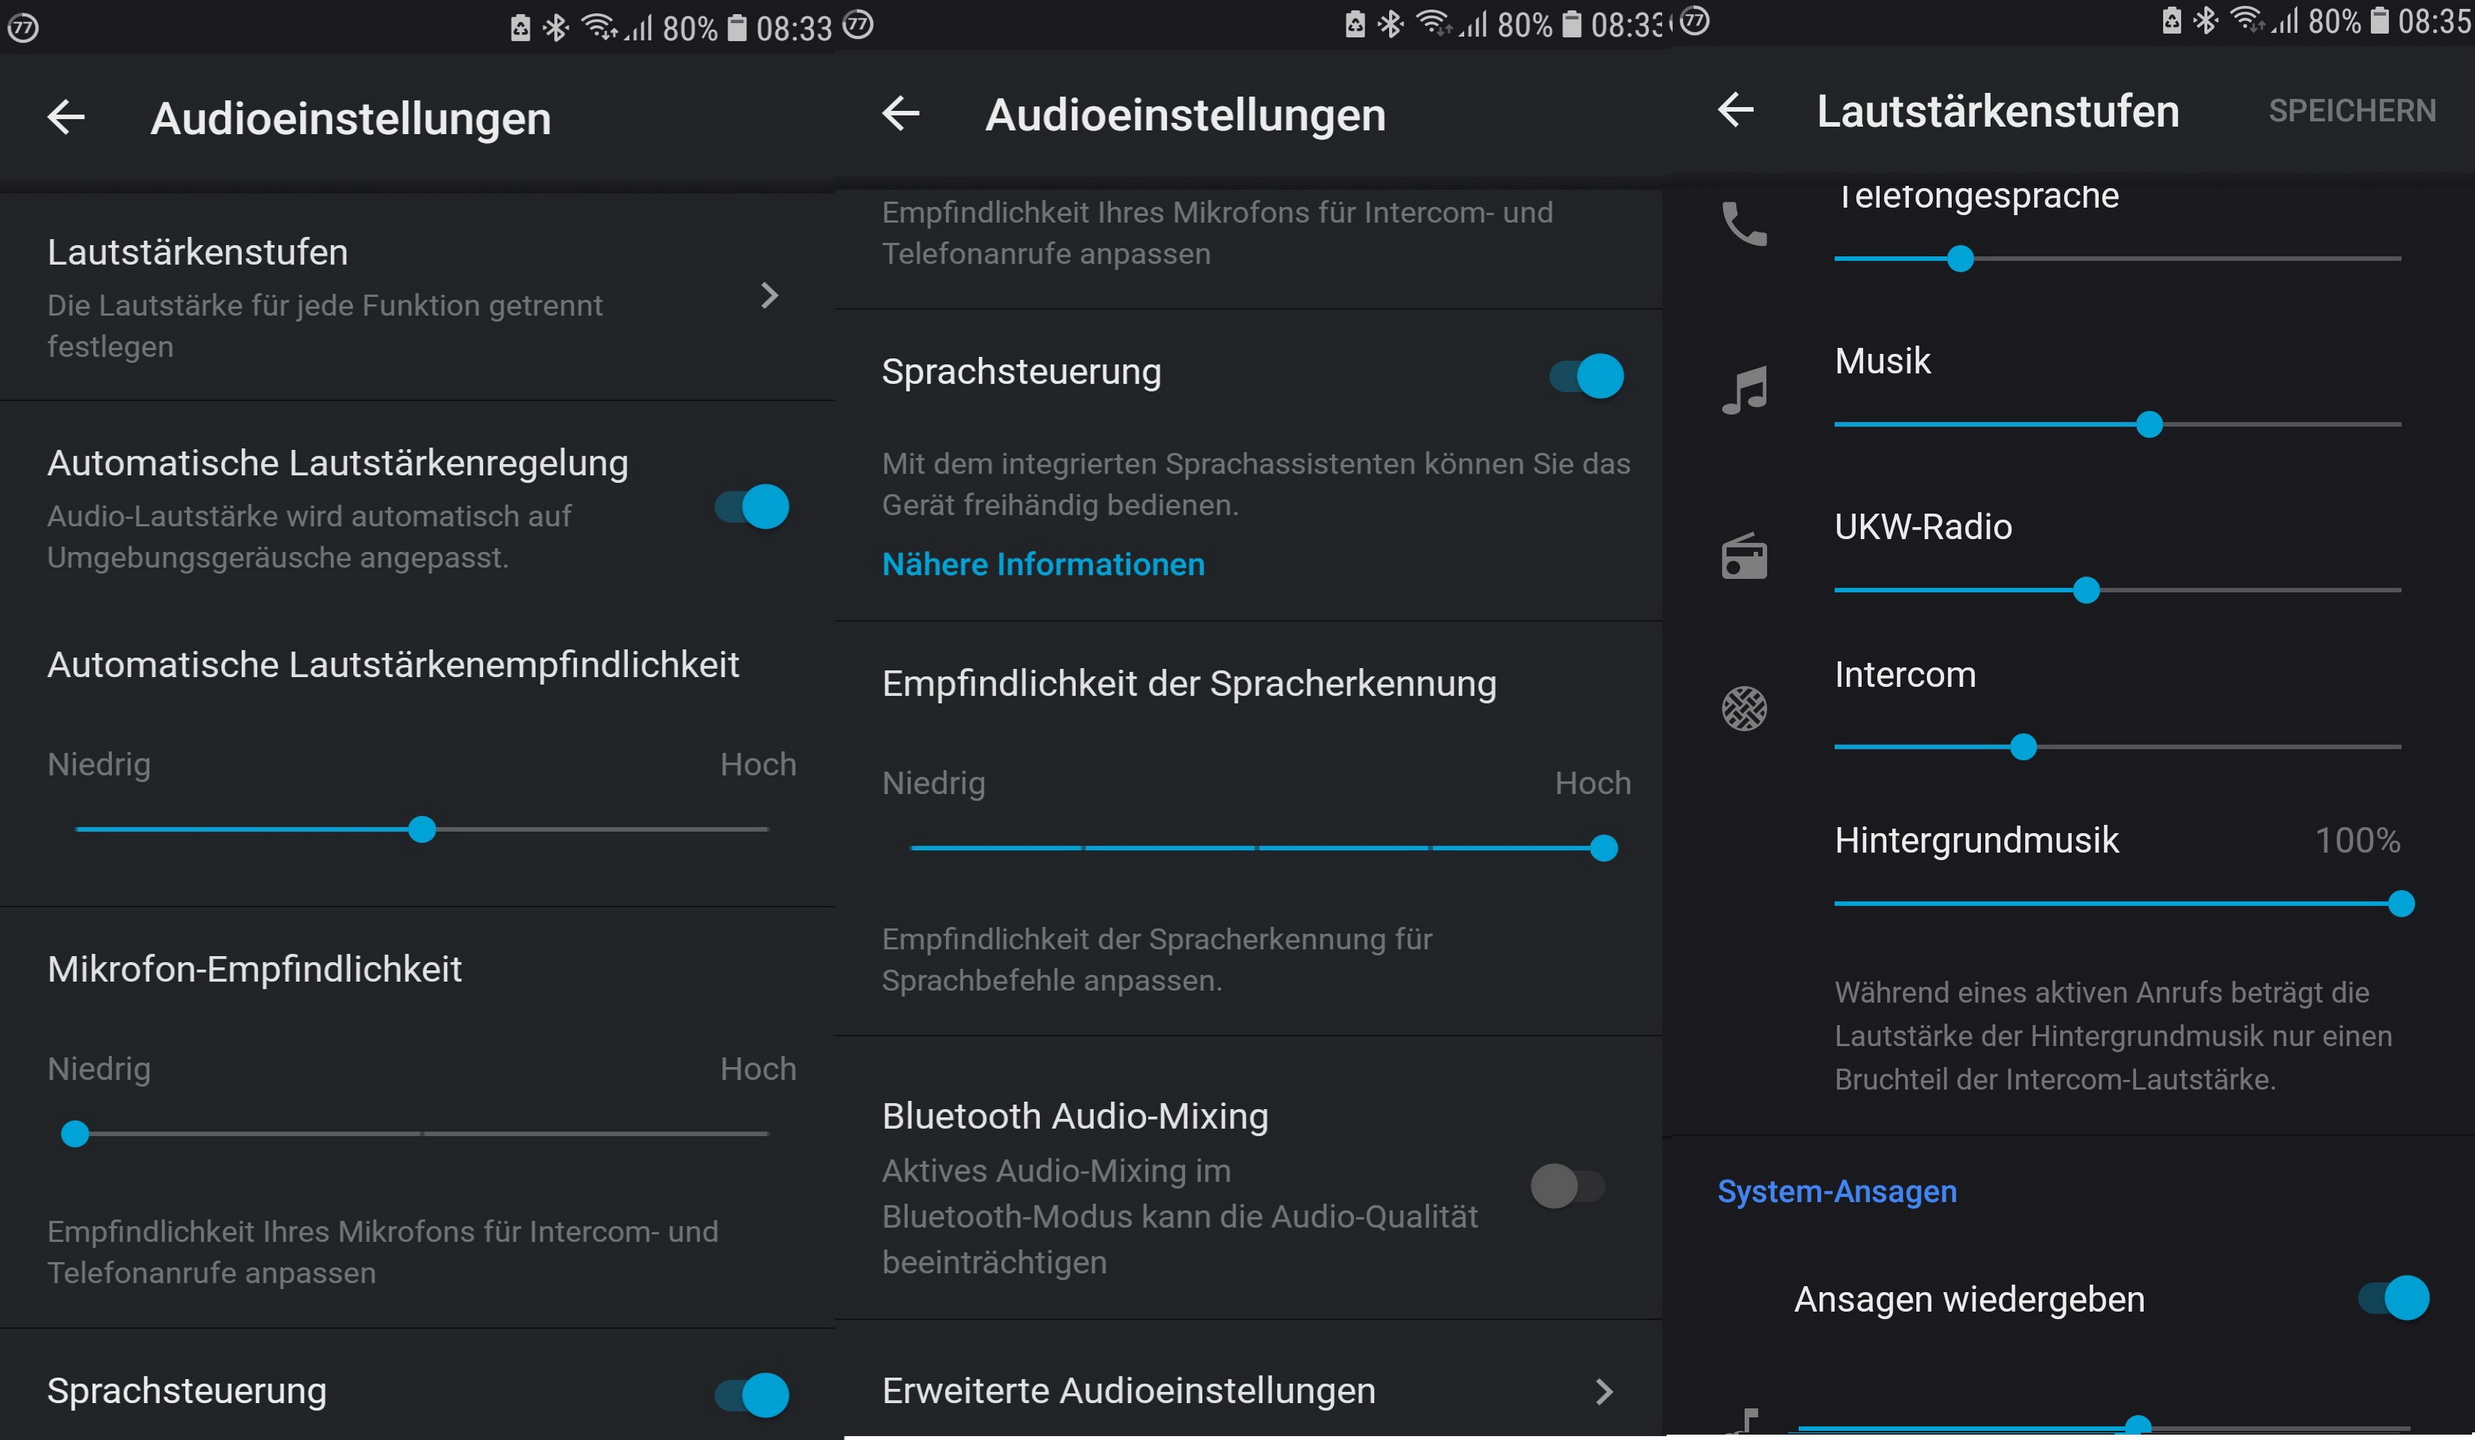
Task: Open the Nähere Informationen link
Action: 1043,565
